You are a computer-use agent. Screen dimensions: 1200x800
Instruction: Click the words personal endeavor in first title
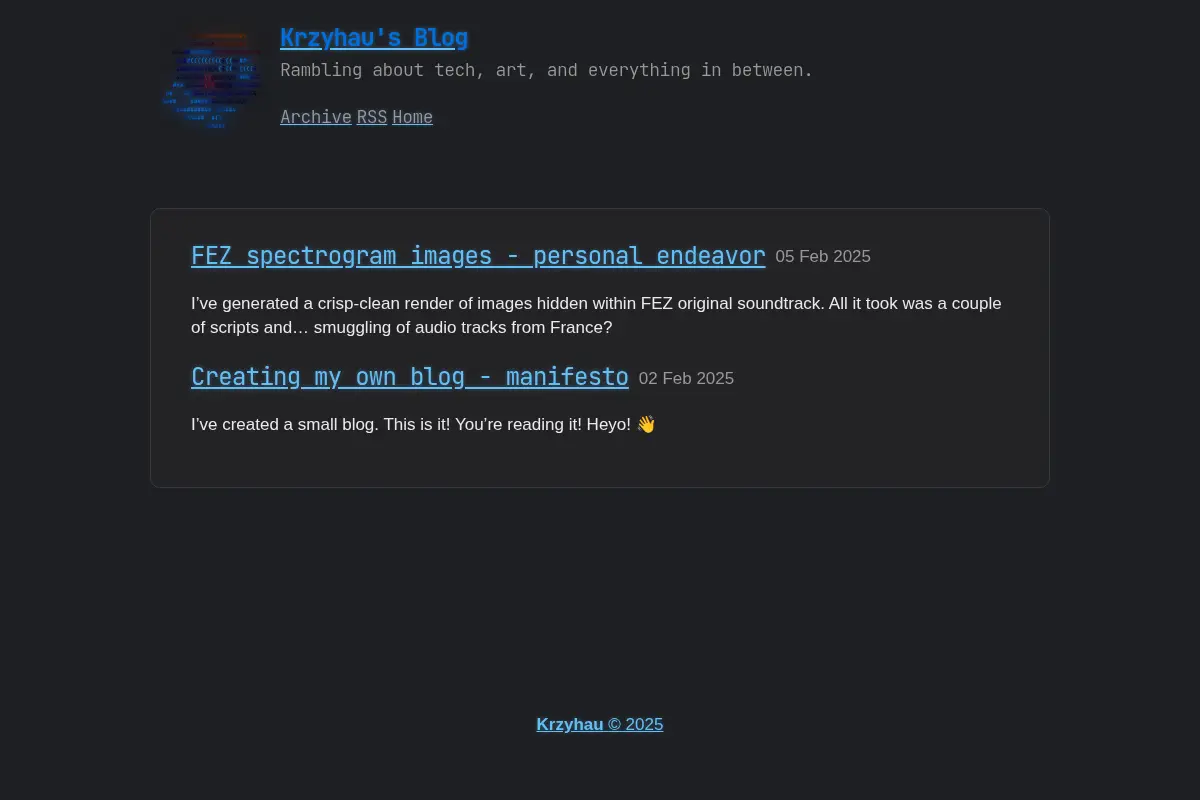tap(649, 256)
